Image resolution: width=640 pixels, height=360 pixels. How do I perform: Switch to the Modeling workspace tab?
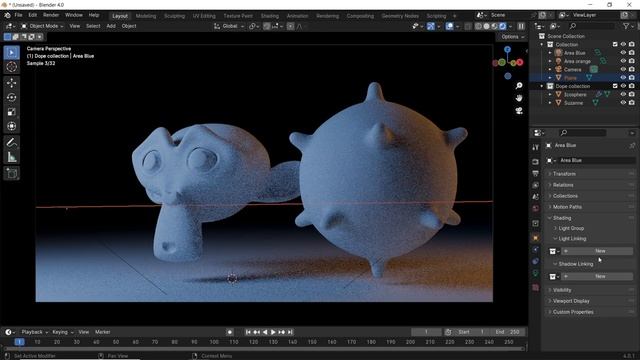coord(146,16)
